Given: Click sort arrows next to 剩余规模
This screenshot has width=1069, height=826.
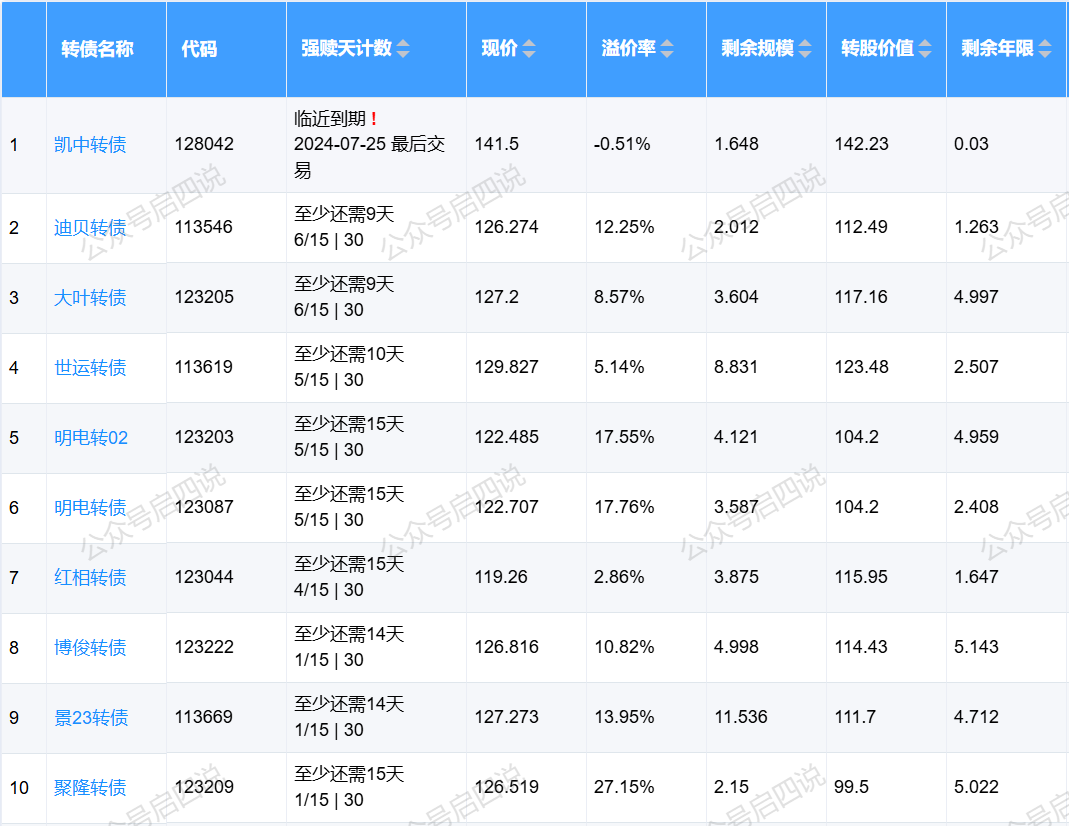Looking at the screenshot, I should (805, 49).
